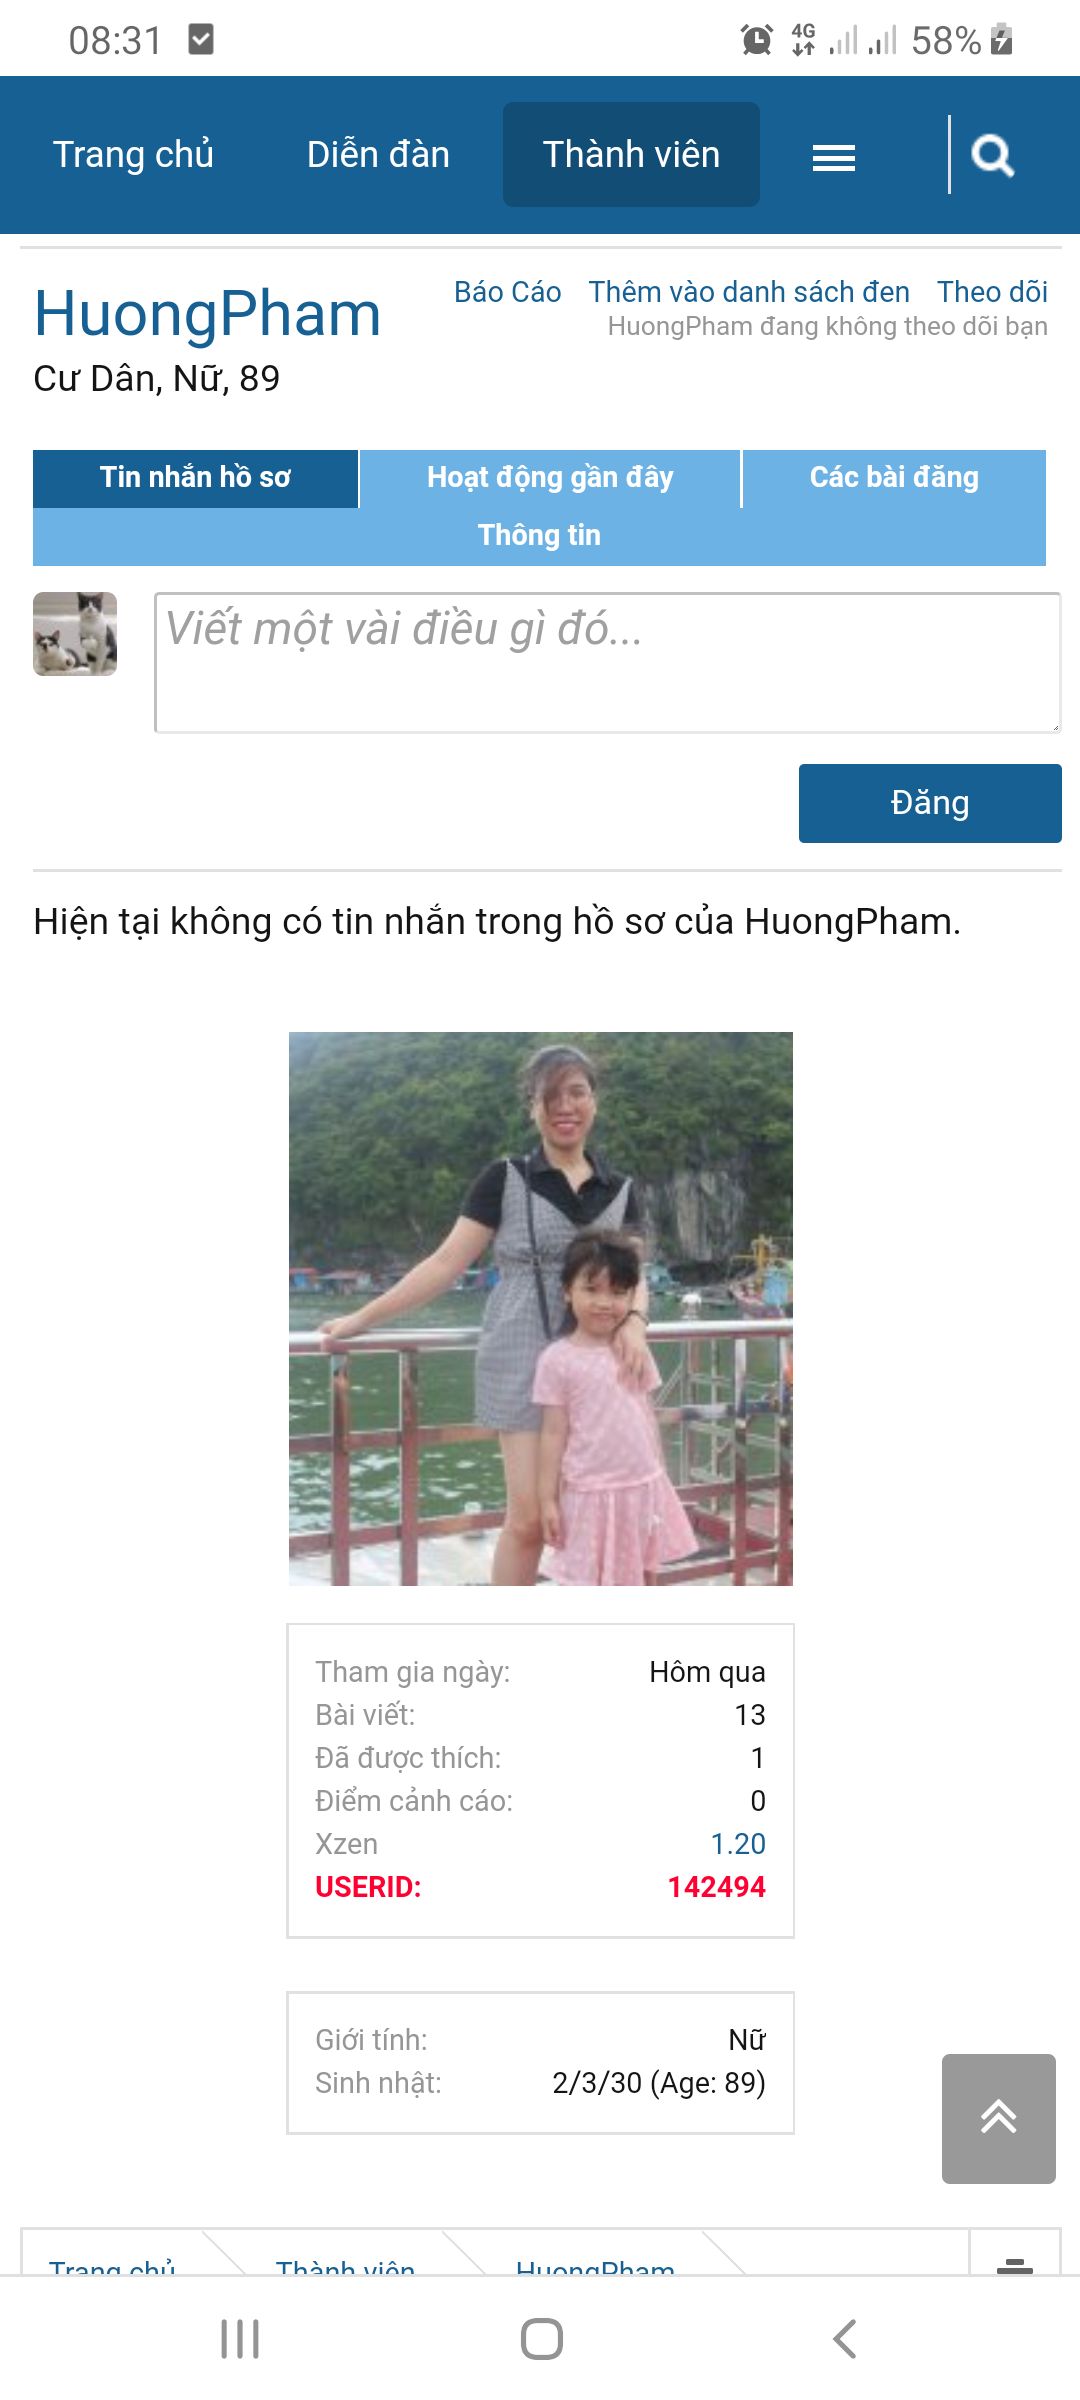Focus the profile message text box
The image size is (1080, 2400).
(608, 663)
